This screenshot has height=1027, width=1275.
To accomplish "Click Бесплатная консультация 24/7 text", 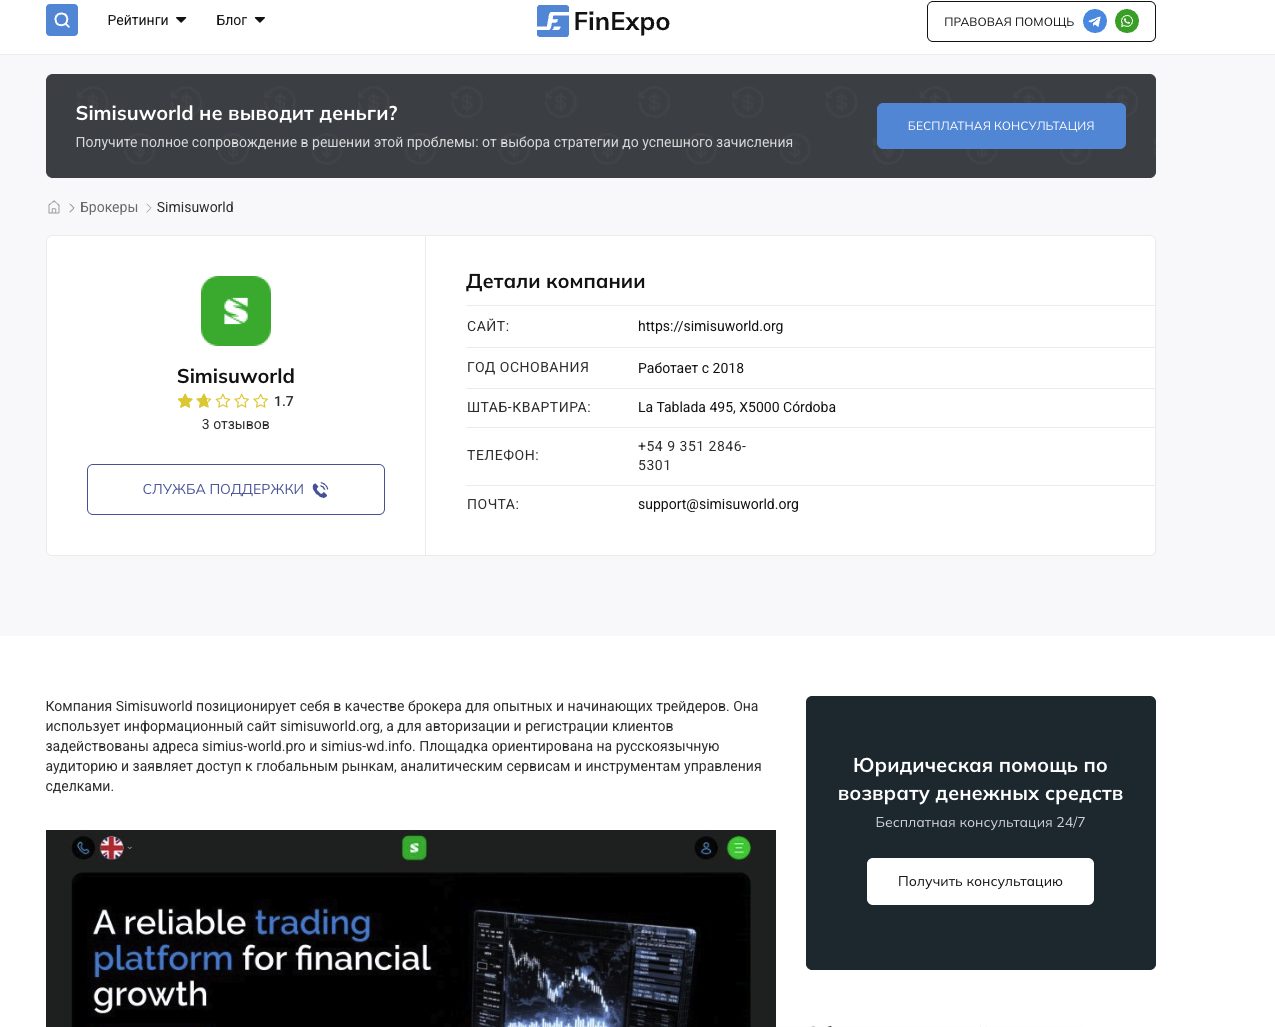I will click(x=980, y=822).
